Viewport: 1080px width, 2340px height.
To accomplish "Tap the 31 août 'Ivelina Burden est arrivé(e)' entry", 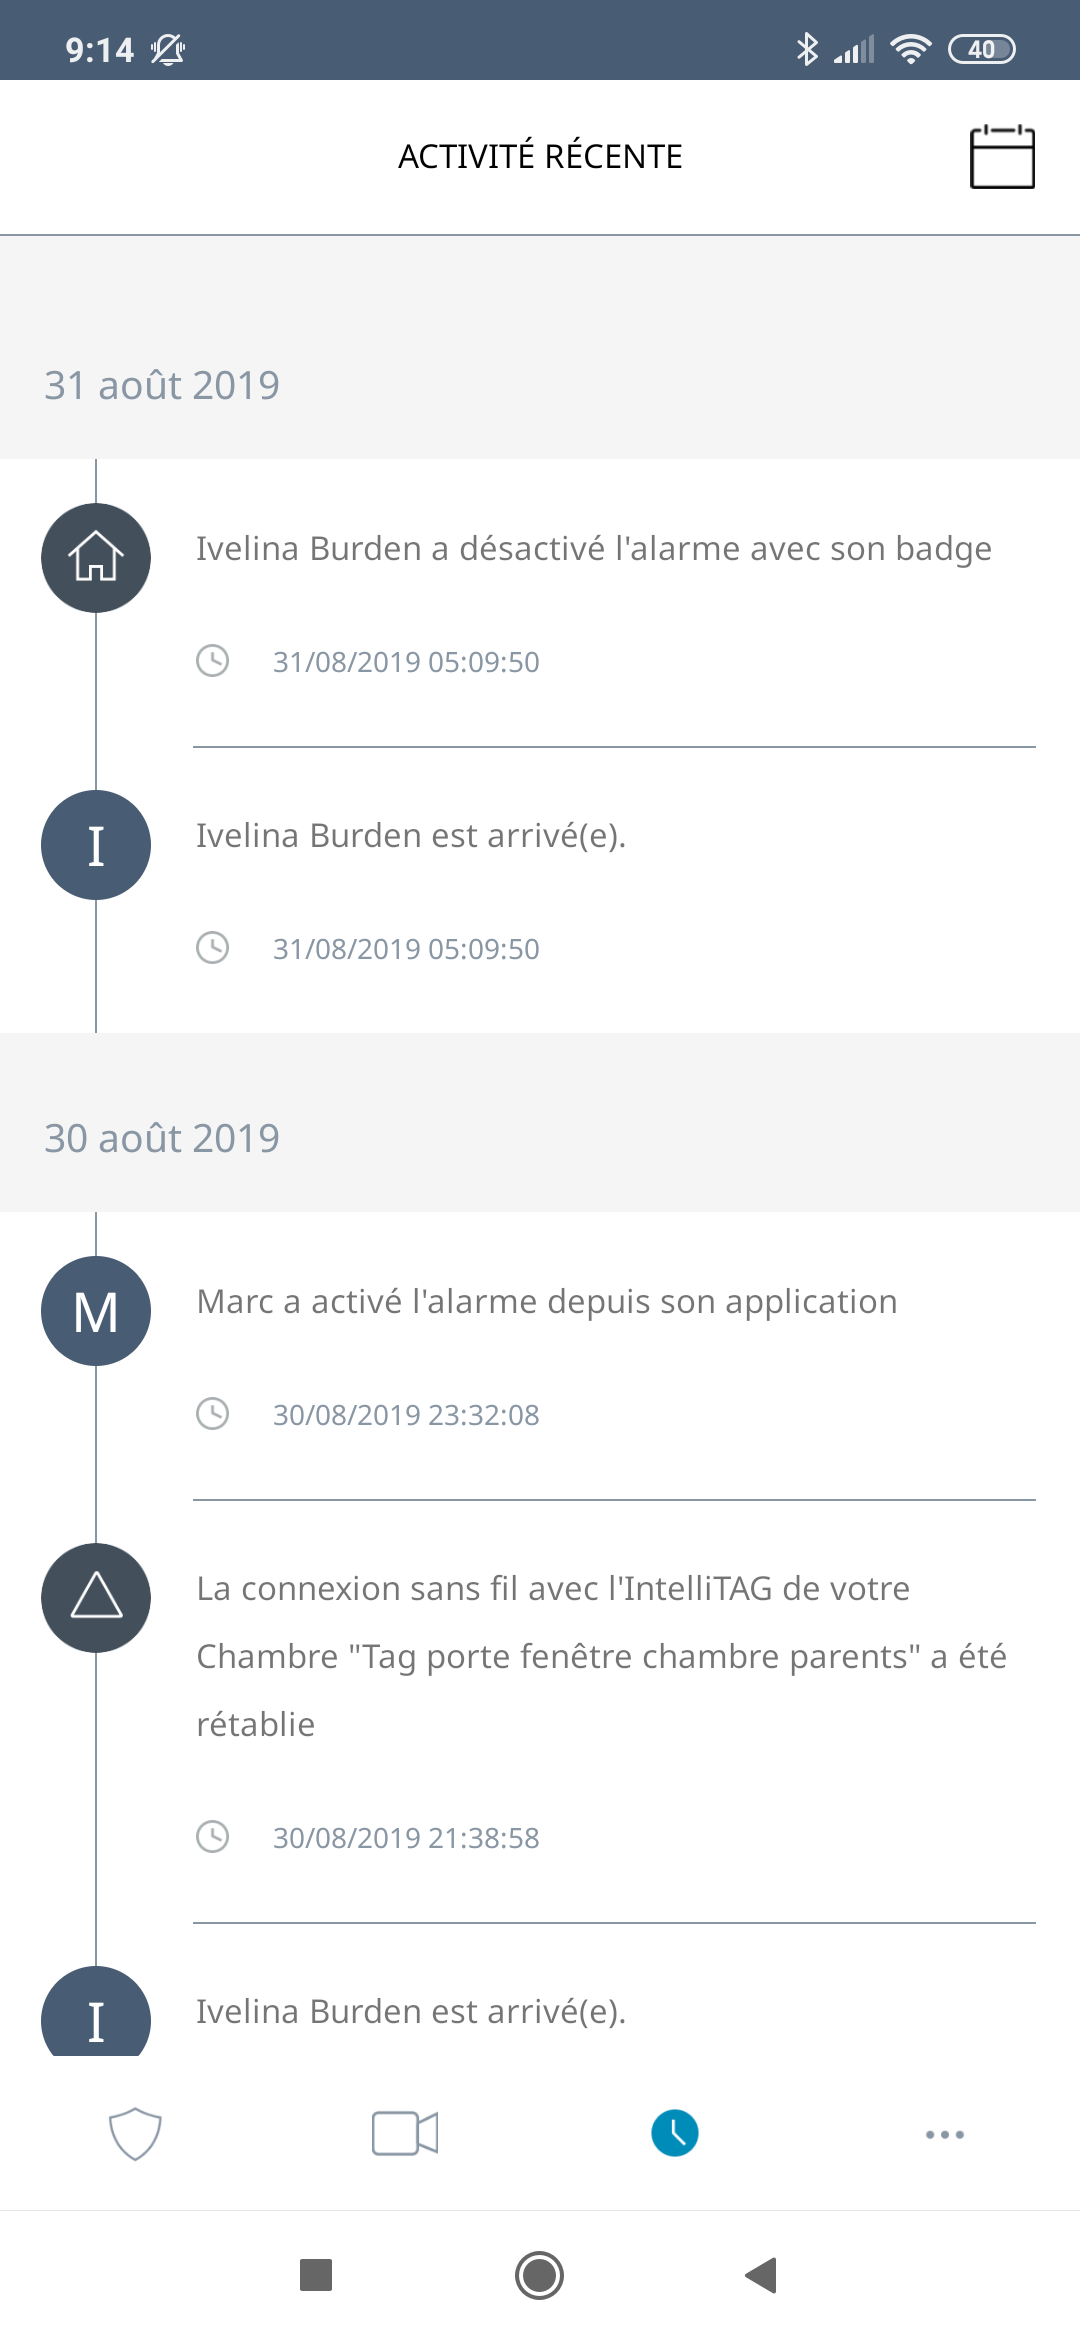I will (x=411, y=836).
